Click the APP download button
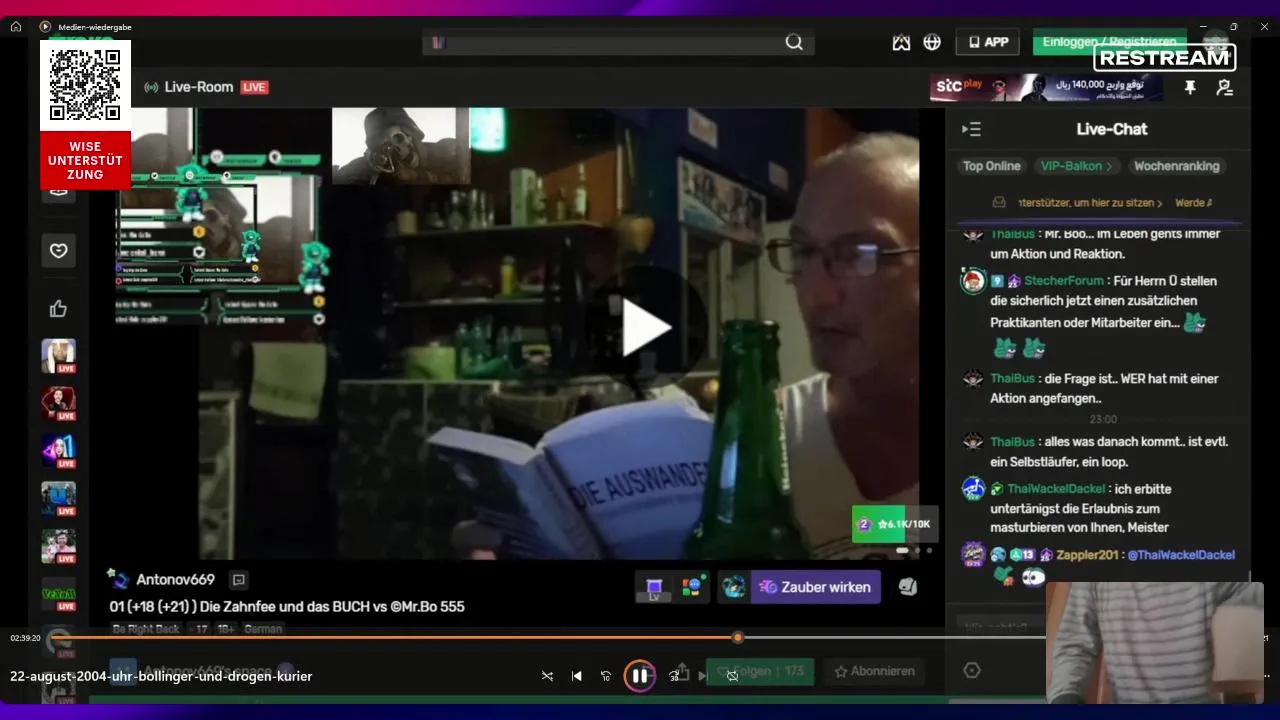The height and width of the screenshot is (720, 1280). 987,42
